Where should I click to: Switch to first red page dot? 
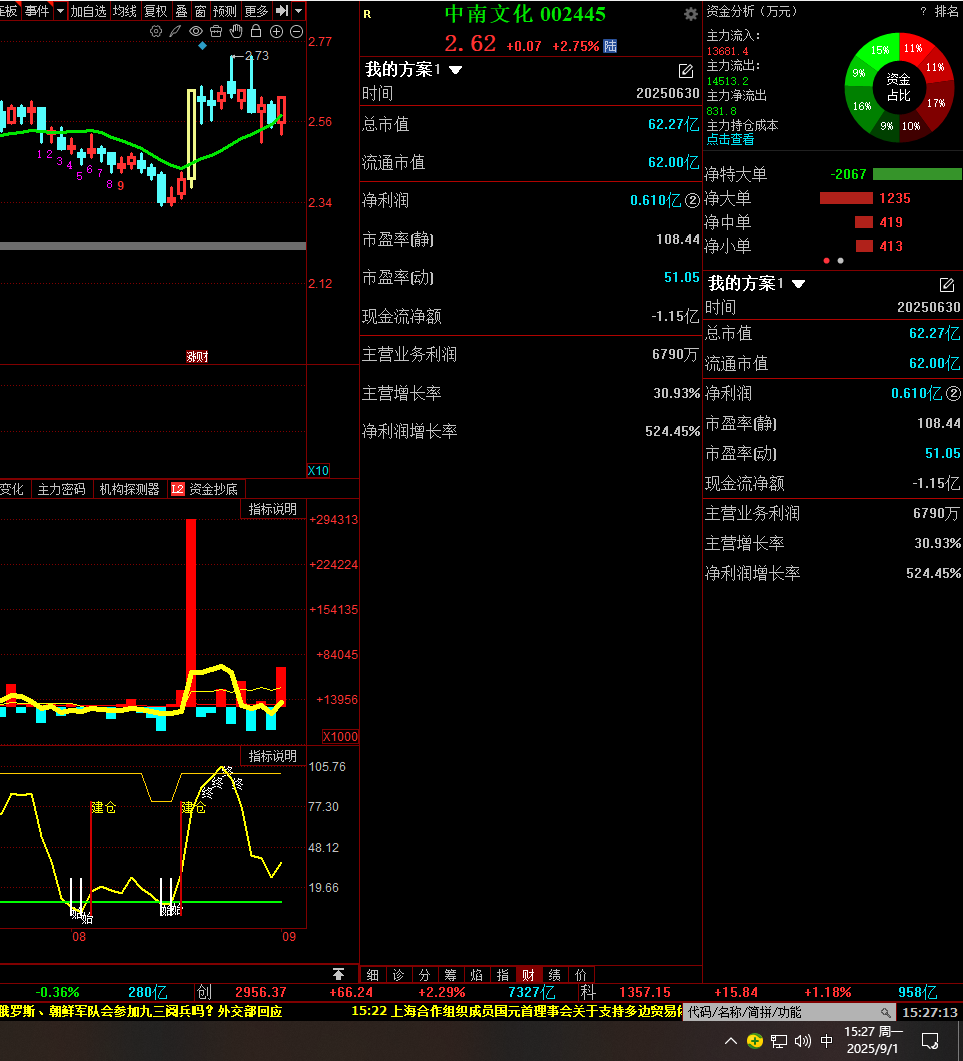point(826,261)
